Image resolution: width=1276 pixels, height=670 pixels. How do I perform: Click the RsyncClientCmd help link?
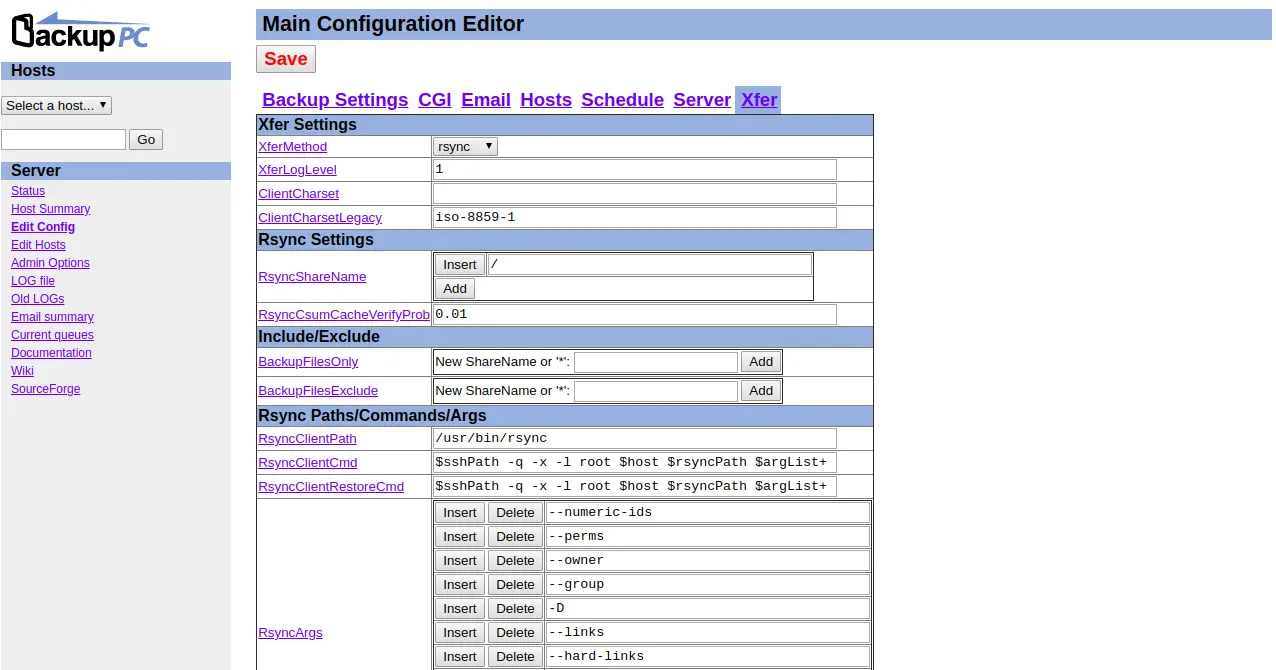[308, 463]
